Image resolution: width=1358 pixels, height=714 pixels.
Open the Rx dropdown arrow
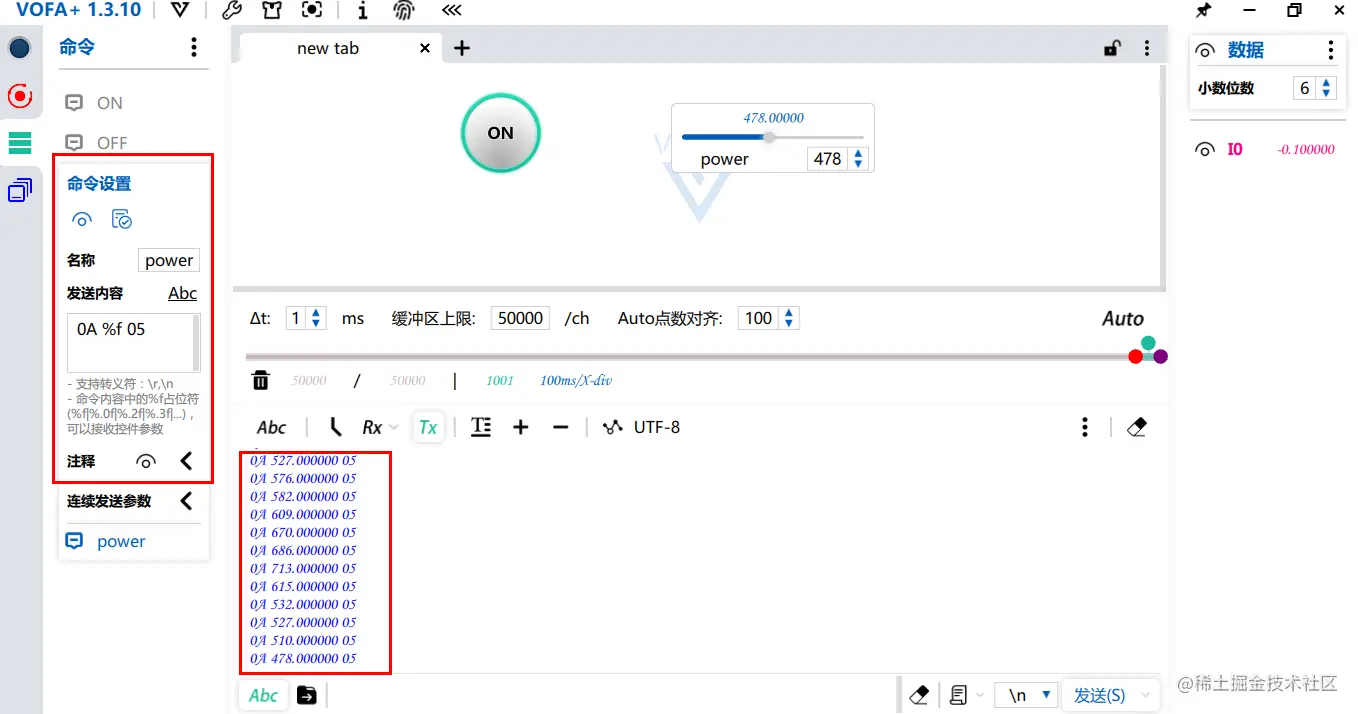tap(394, 427)
